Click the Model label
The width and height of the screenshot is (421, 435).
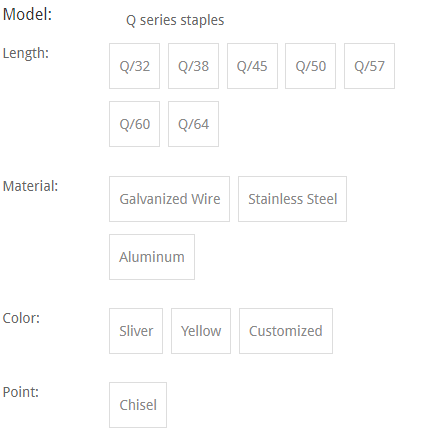tap(27, 14)
